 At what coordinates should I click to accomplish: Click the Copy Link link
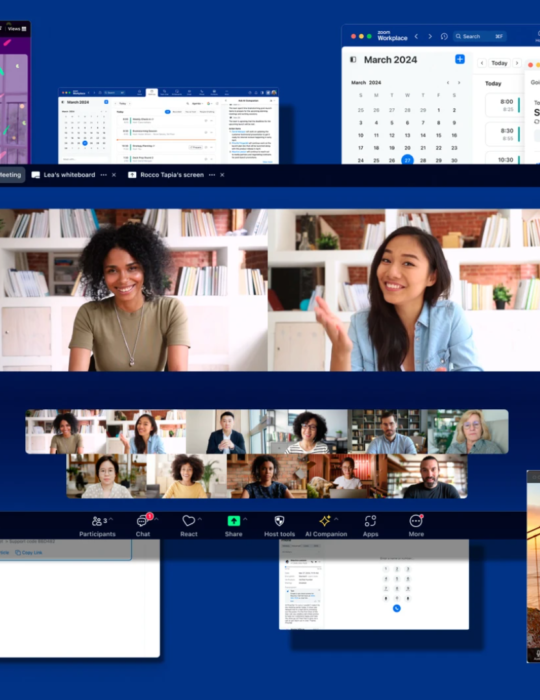tap(29, 553)
